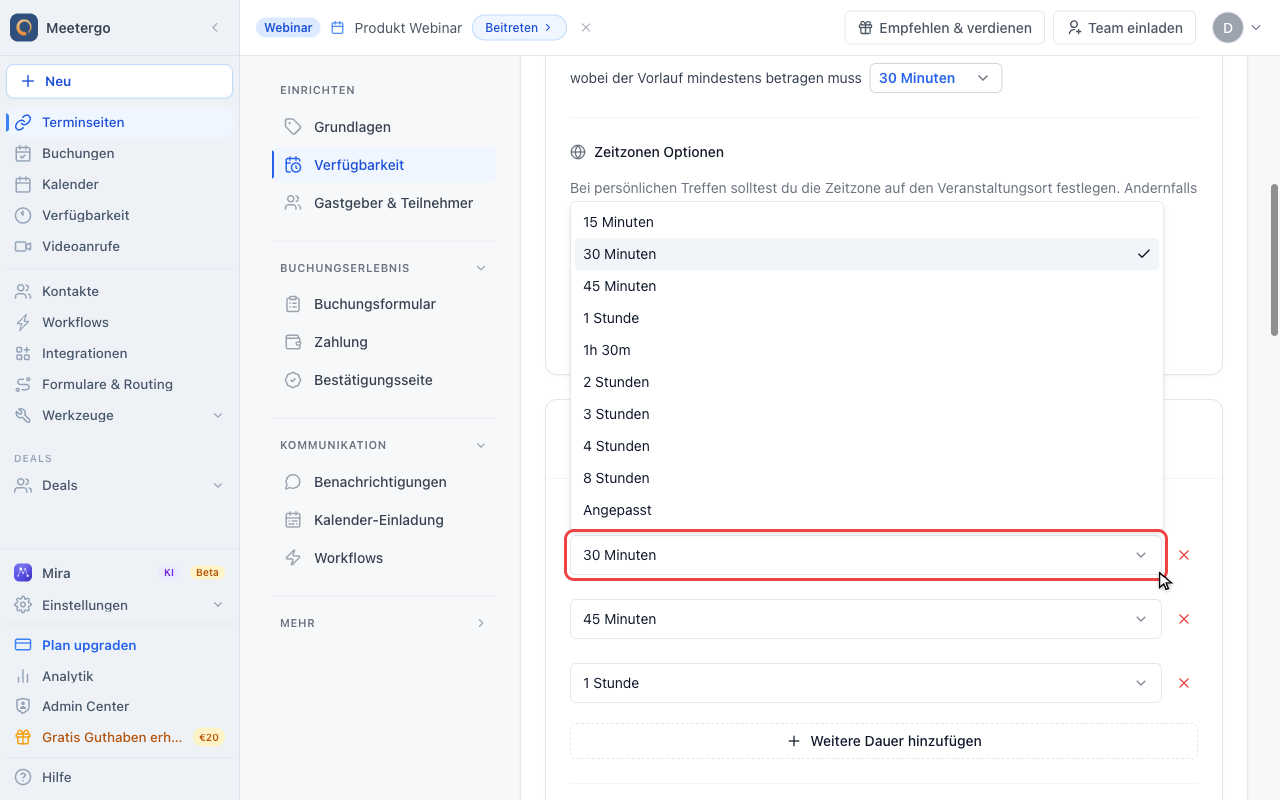The height and width of the screenshot is (800, 1280).
Task: Choose the 15 Minuten option
Action: (866, 222)
